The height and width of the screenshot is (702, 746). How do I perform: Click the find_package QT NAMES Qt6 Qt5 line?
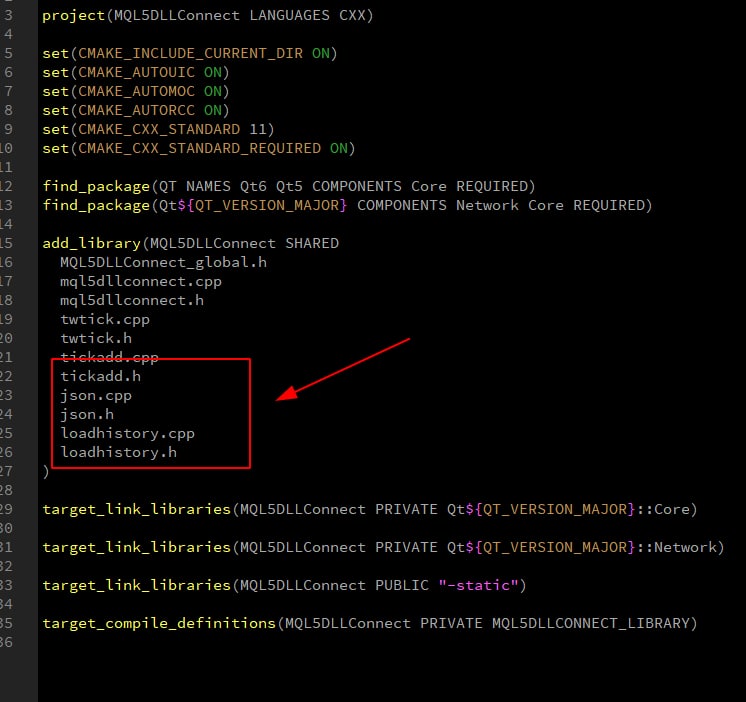pos(289,186)
